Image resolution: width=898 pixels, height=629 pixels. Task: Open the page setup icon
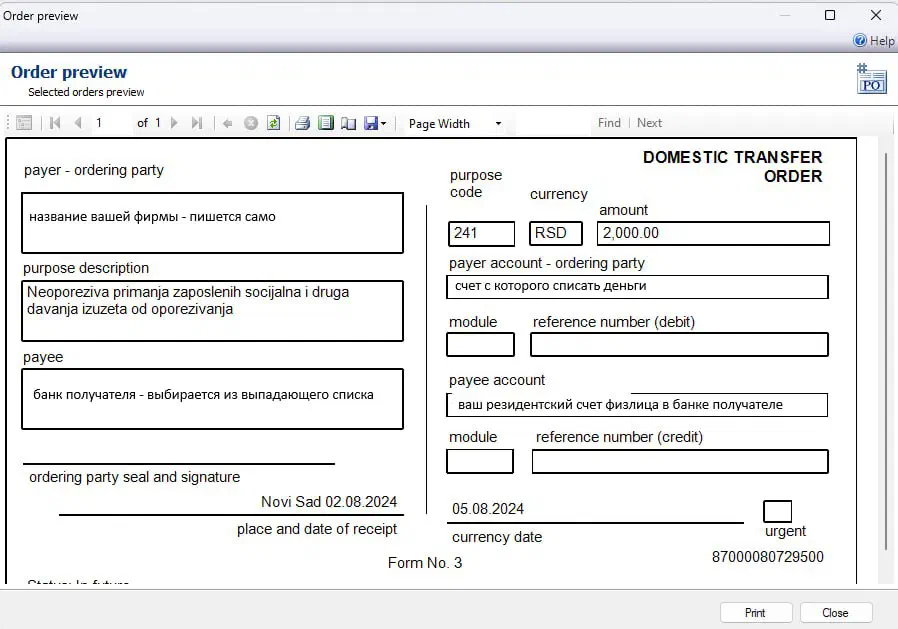[x=348, y=123]
